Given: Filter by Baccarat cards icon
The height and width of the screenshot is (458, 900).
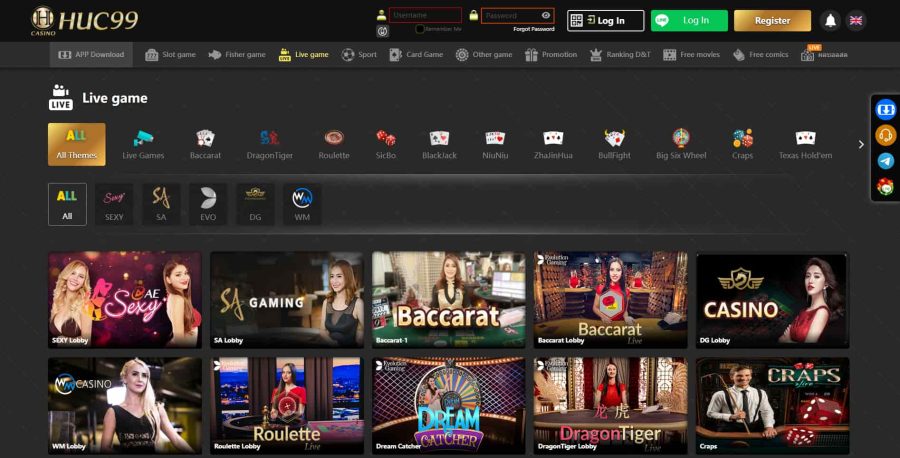Looking at the screenshot, I should pyautogui.click(x=205, y=144).
